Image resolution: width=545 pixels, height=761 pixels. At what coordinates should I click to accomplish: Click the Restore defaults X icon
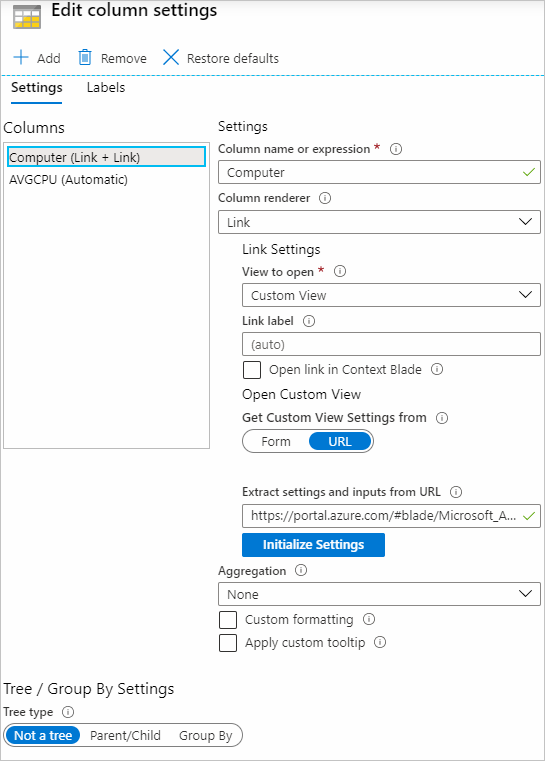pos(171,57)
